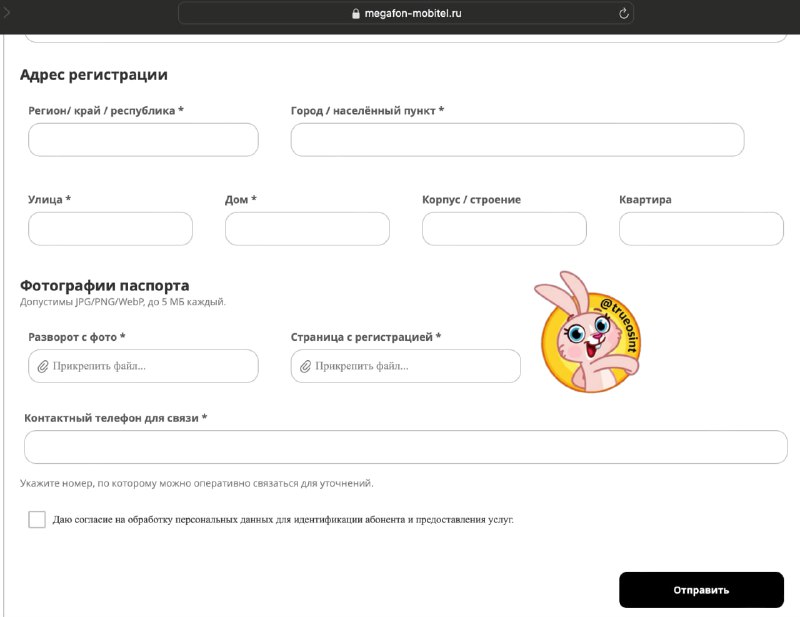800x617 pixels.
Task: Click the Город / населённый пункт input
Action: click(x=517, y=140)
